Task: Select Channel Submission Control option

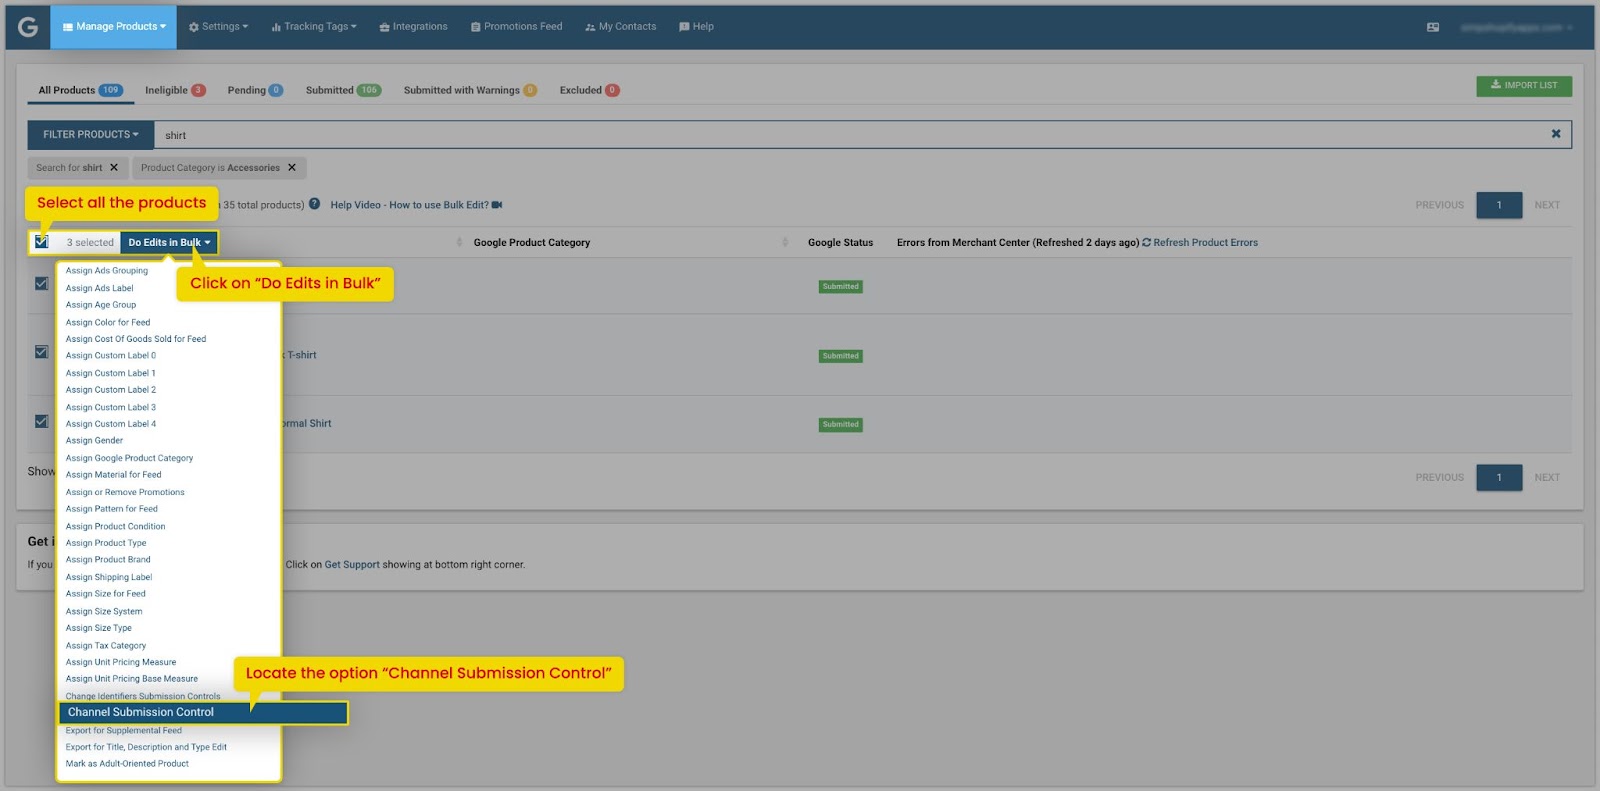Action: (x=203, y=712)
